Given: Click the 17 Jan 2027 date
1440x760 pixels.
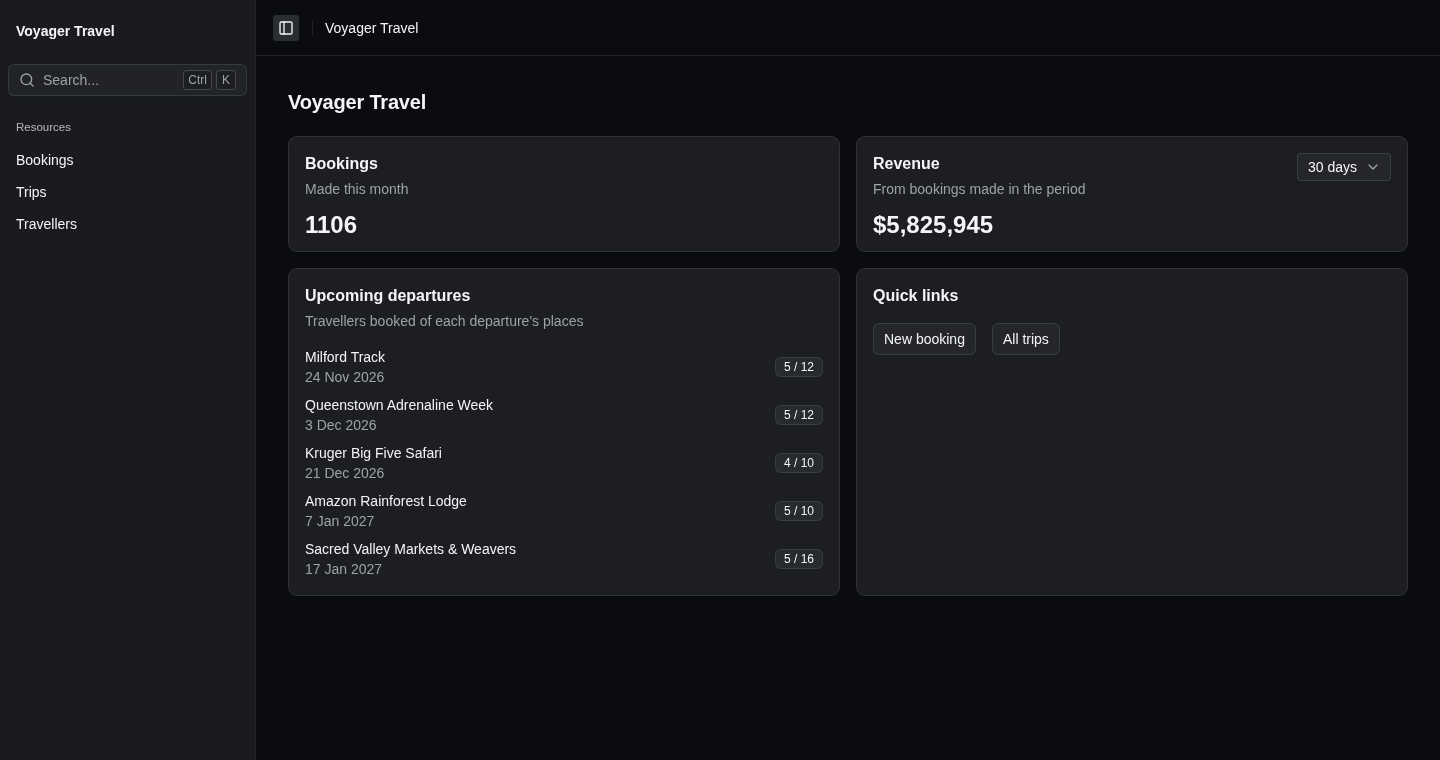Looking at the screenshot, I should [343, 569].
